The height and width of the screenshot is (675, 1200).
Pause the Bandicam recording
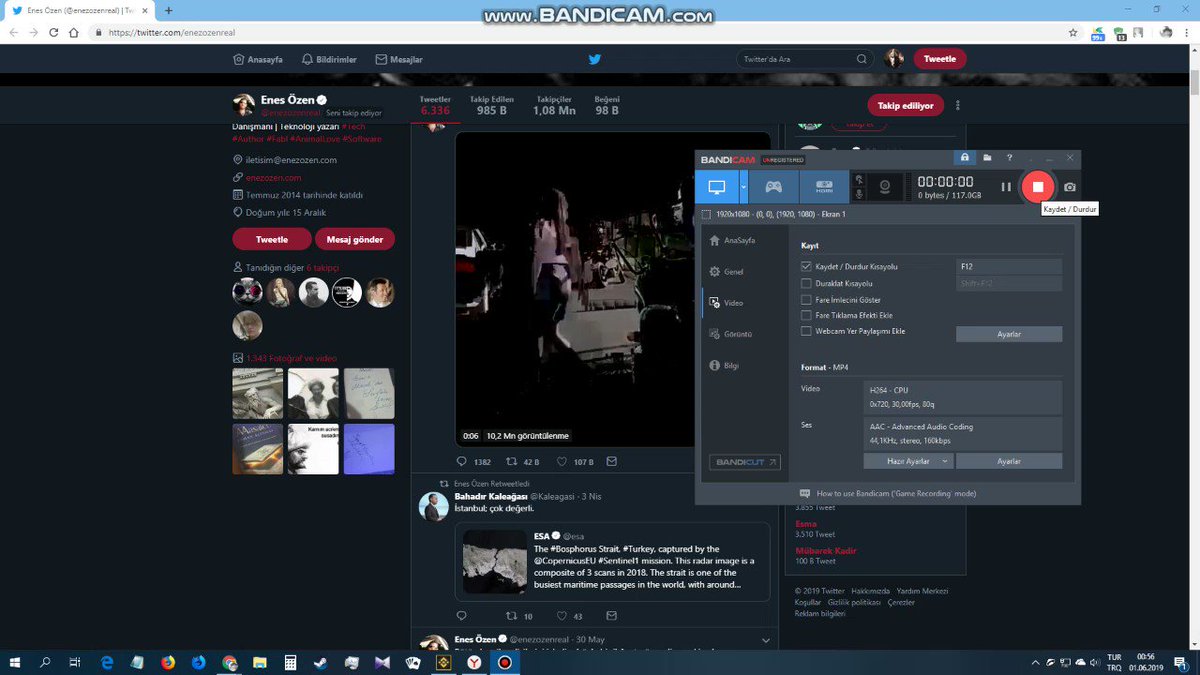point(1006,187)
